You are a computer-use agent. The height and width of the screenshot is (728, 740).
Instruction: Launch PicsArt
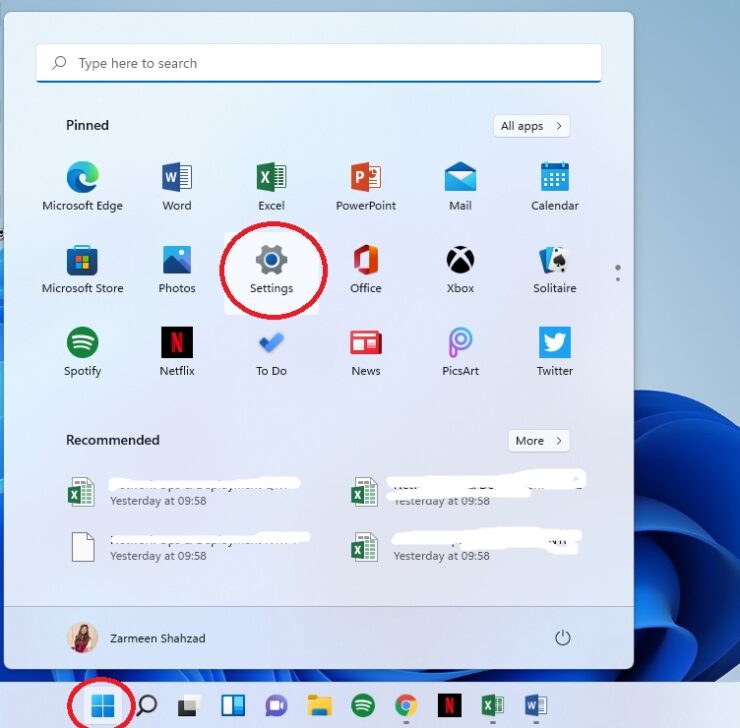click(x=460, y=351)
